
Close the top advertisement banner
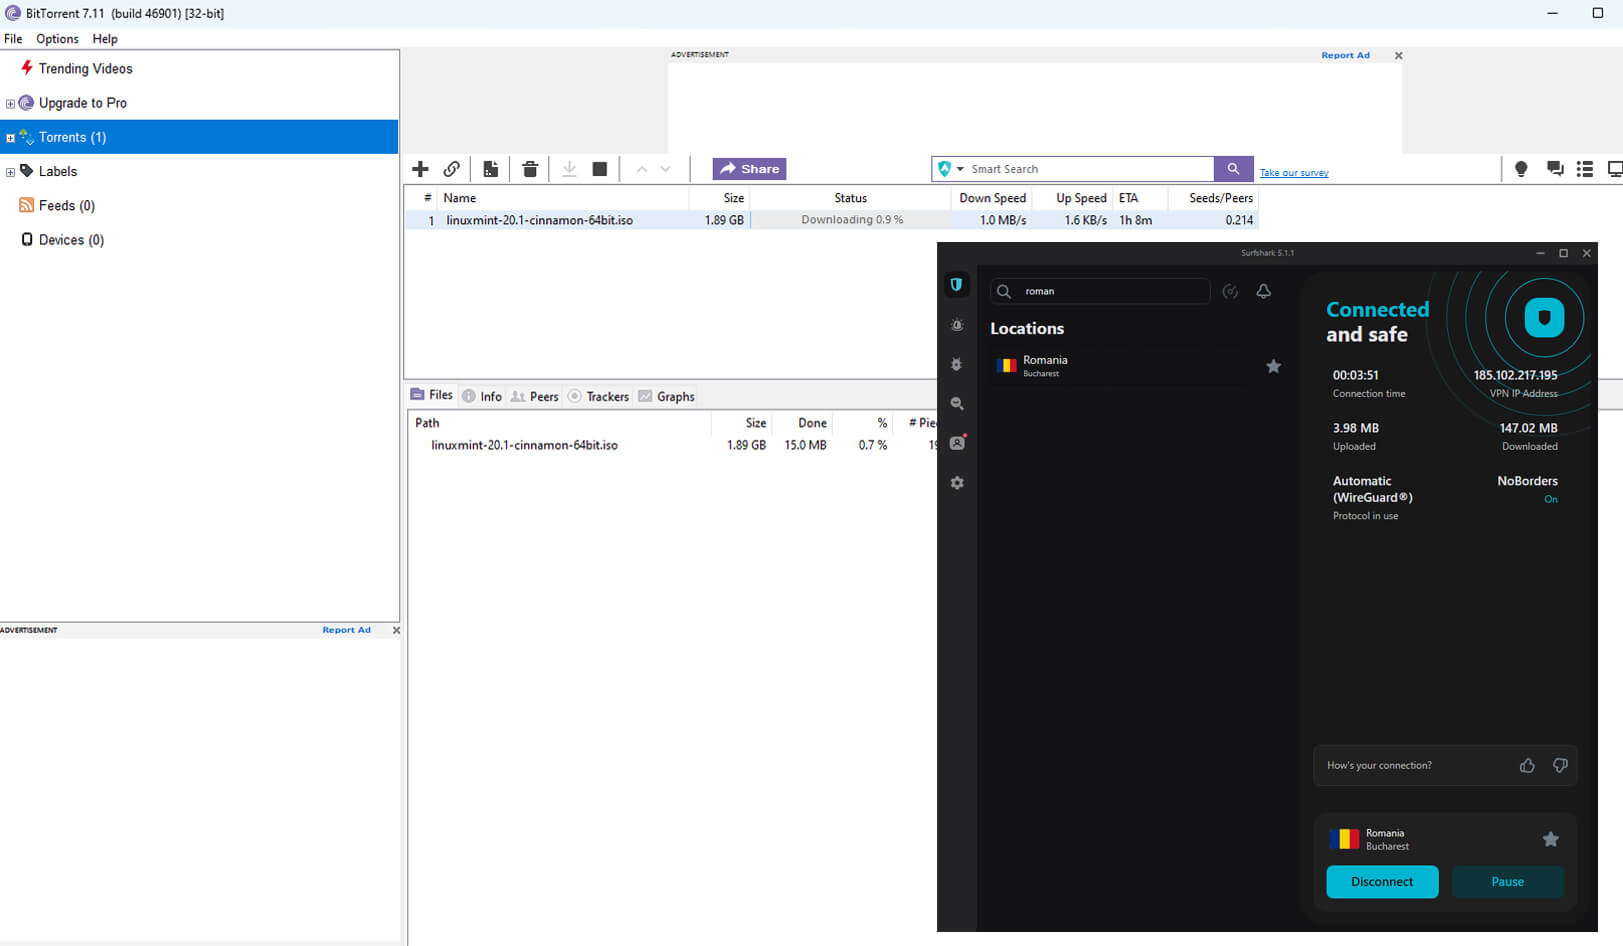(x=1398, y=56)
